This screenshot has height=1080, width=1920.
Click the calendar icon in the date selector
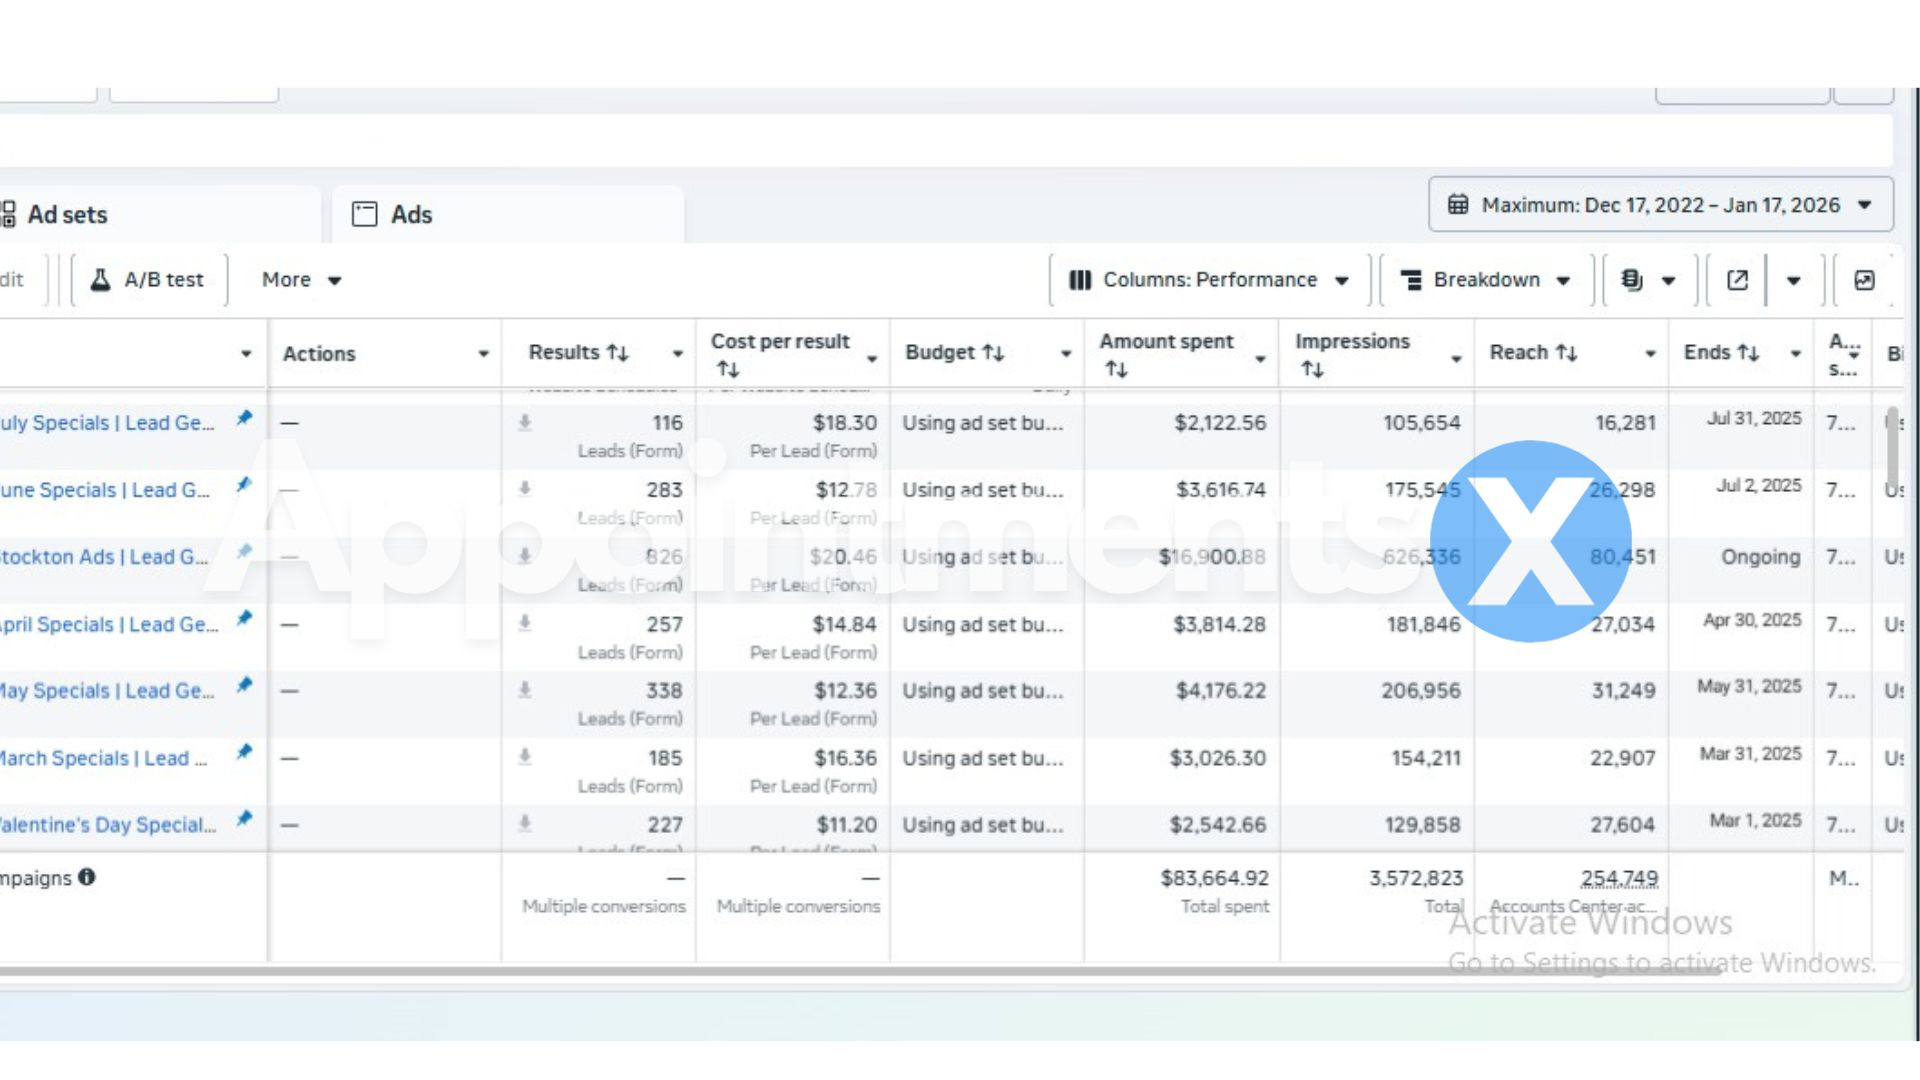(1458, 204)
